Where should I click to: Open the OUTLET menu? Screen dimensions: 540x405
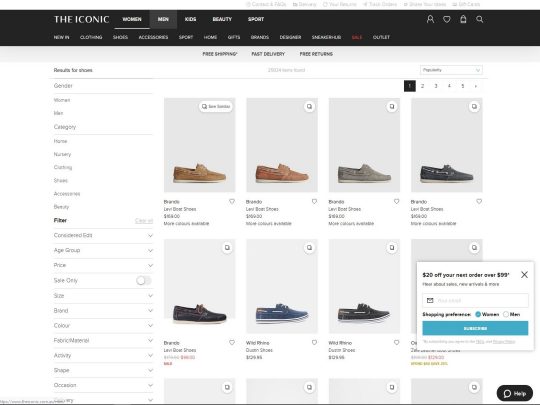click(x=381, y=37)
